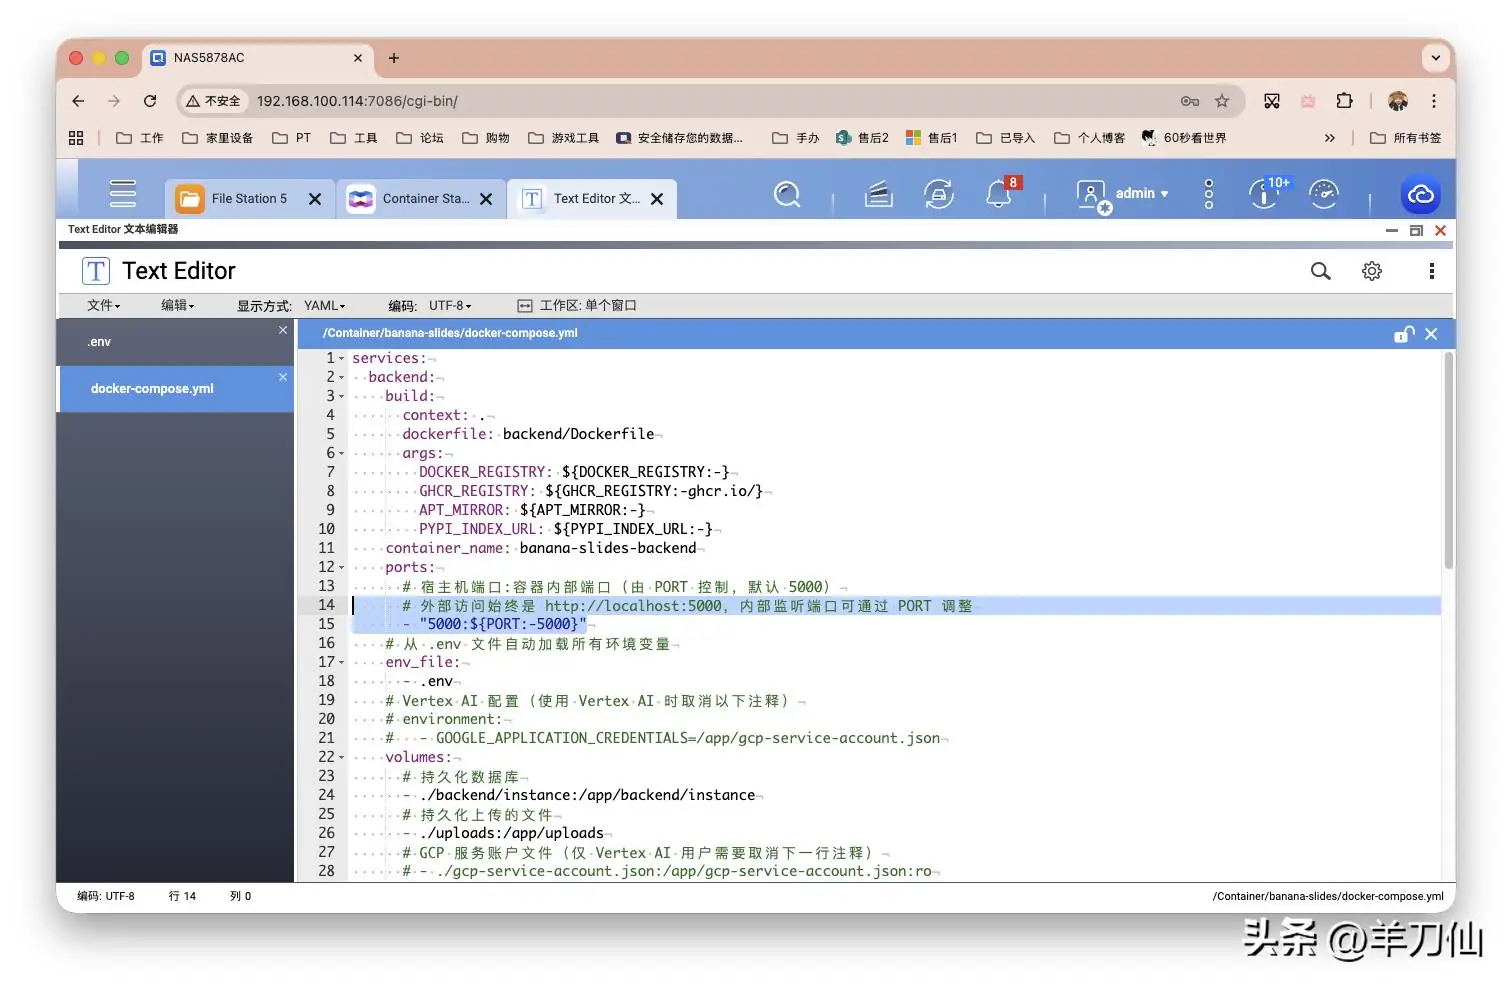Open the QTS search magnifier icon
The image size is (1512, 987).
click(787, 194)
